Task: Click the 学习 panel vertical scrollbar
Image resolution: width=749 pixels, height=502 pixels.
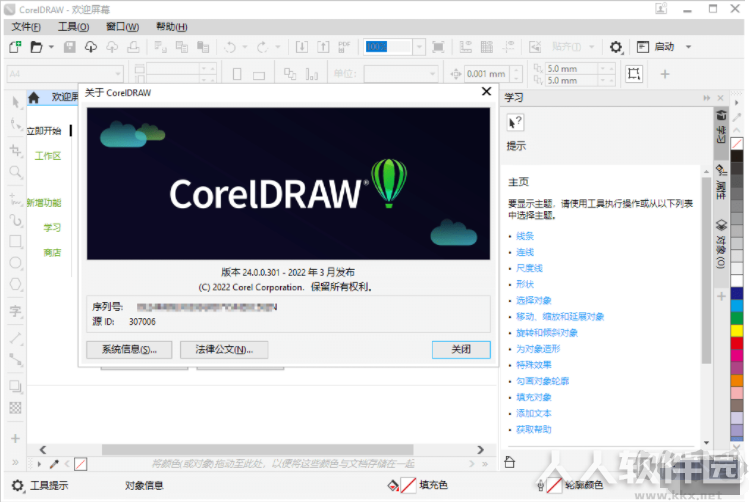Action: click(706, 270)
